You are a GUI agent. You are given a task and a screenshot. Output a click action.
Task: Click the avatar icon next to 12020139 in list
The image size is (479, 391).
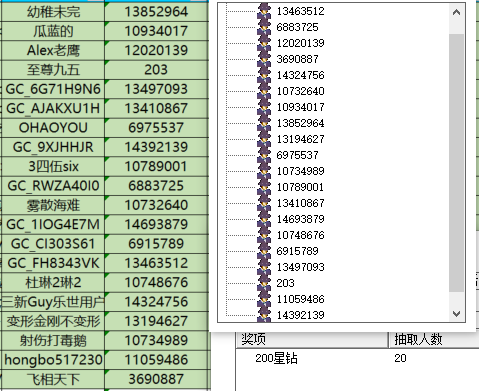264,43
